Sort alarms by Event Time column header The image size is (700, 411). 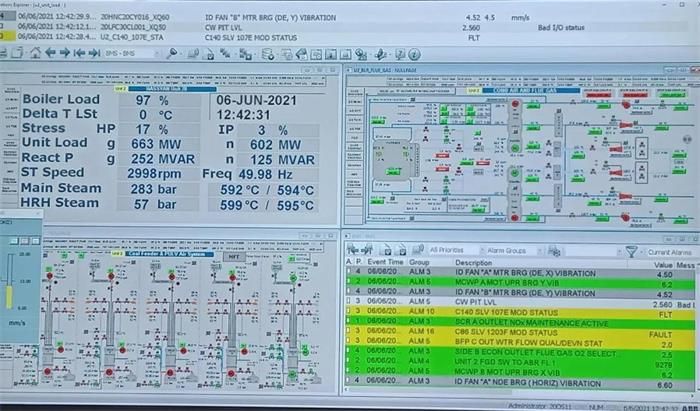(388, 262)
